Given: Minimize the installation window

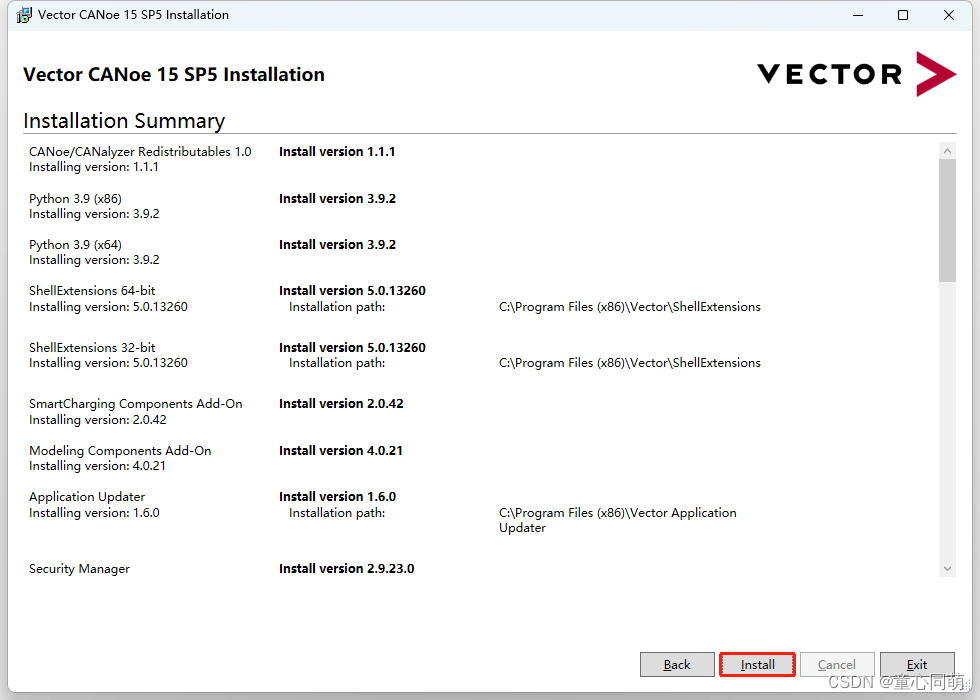Looking at the screenshot, I should [858, 15].
